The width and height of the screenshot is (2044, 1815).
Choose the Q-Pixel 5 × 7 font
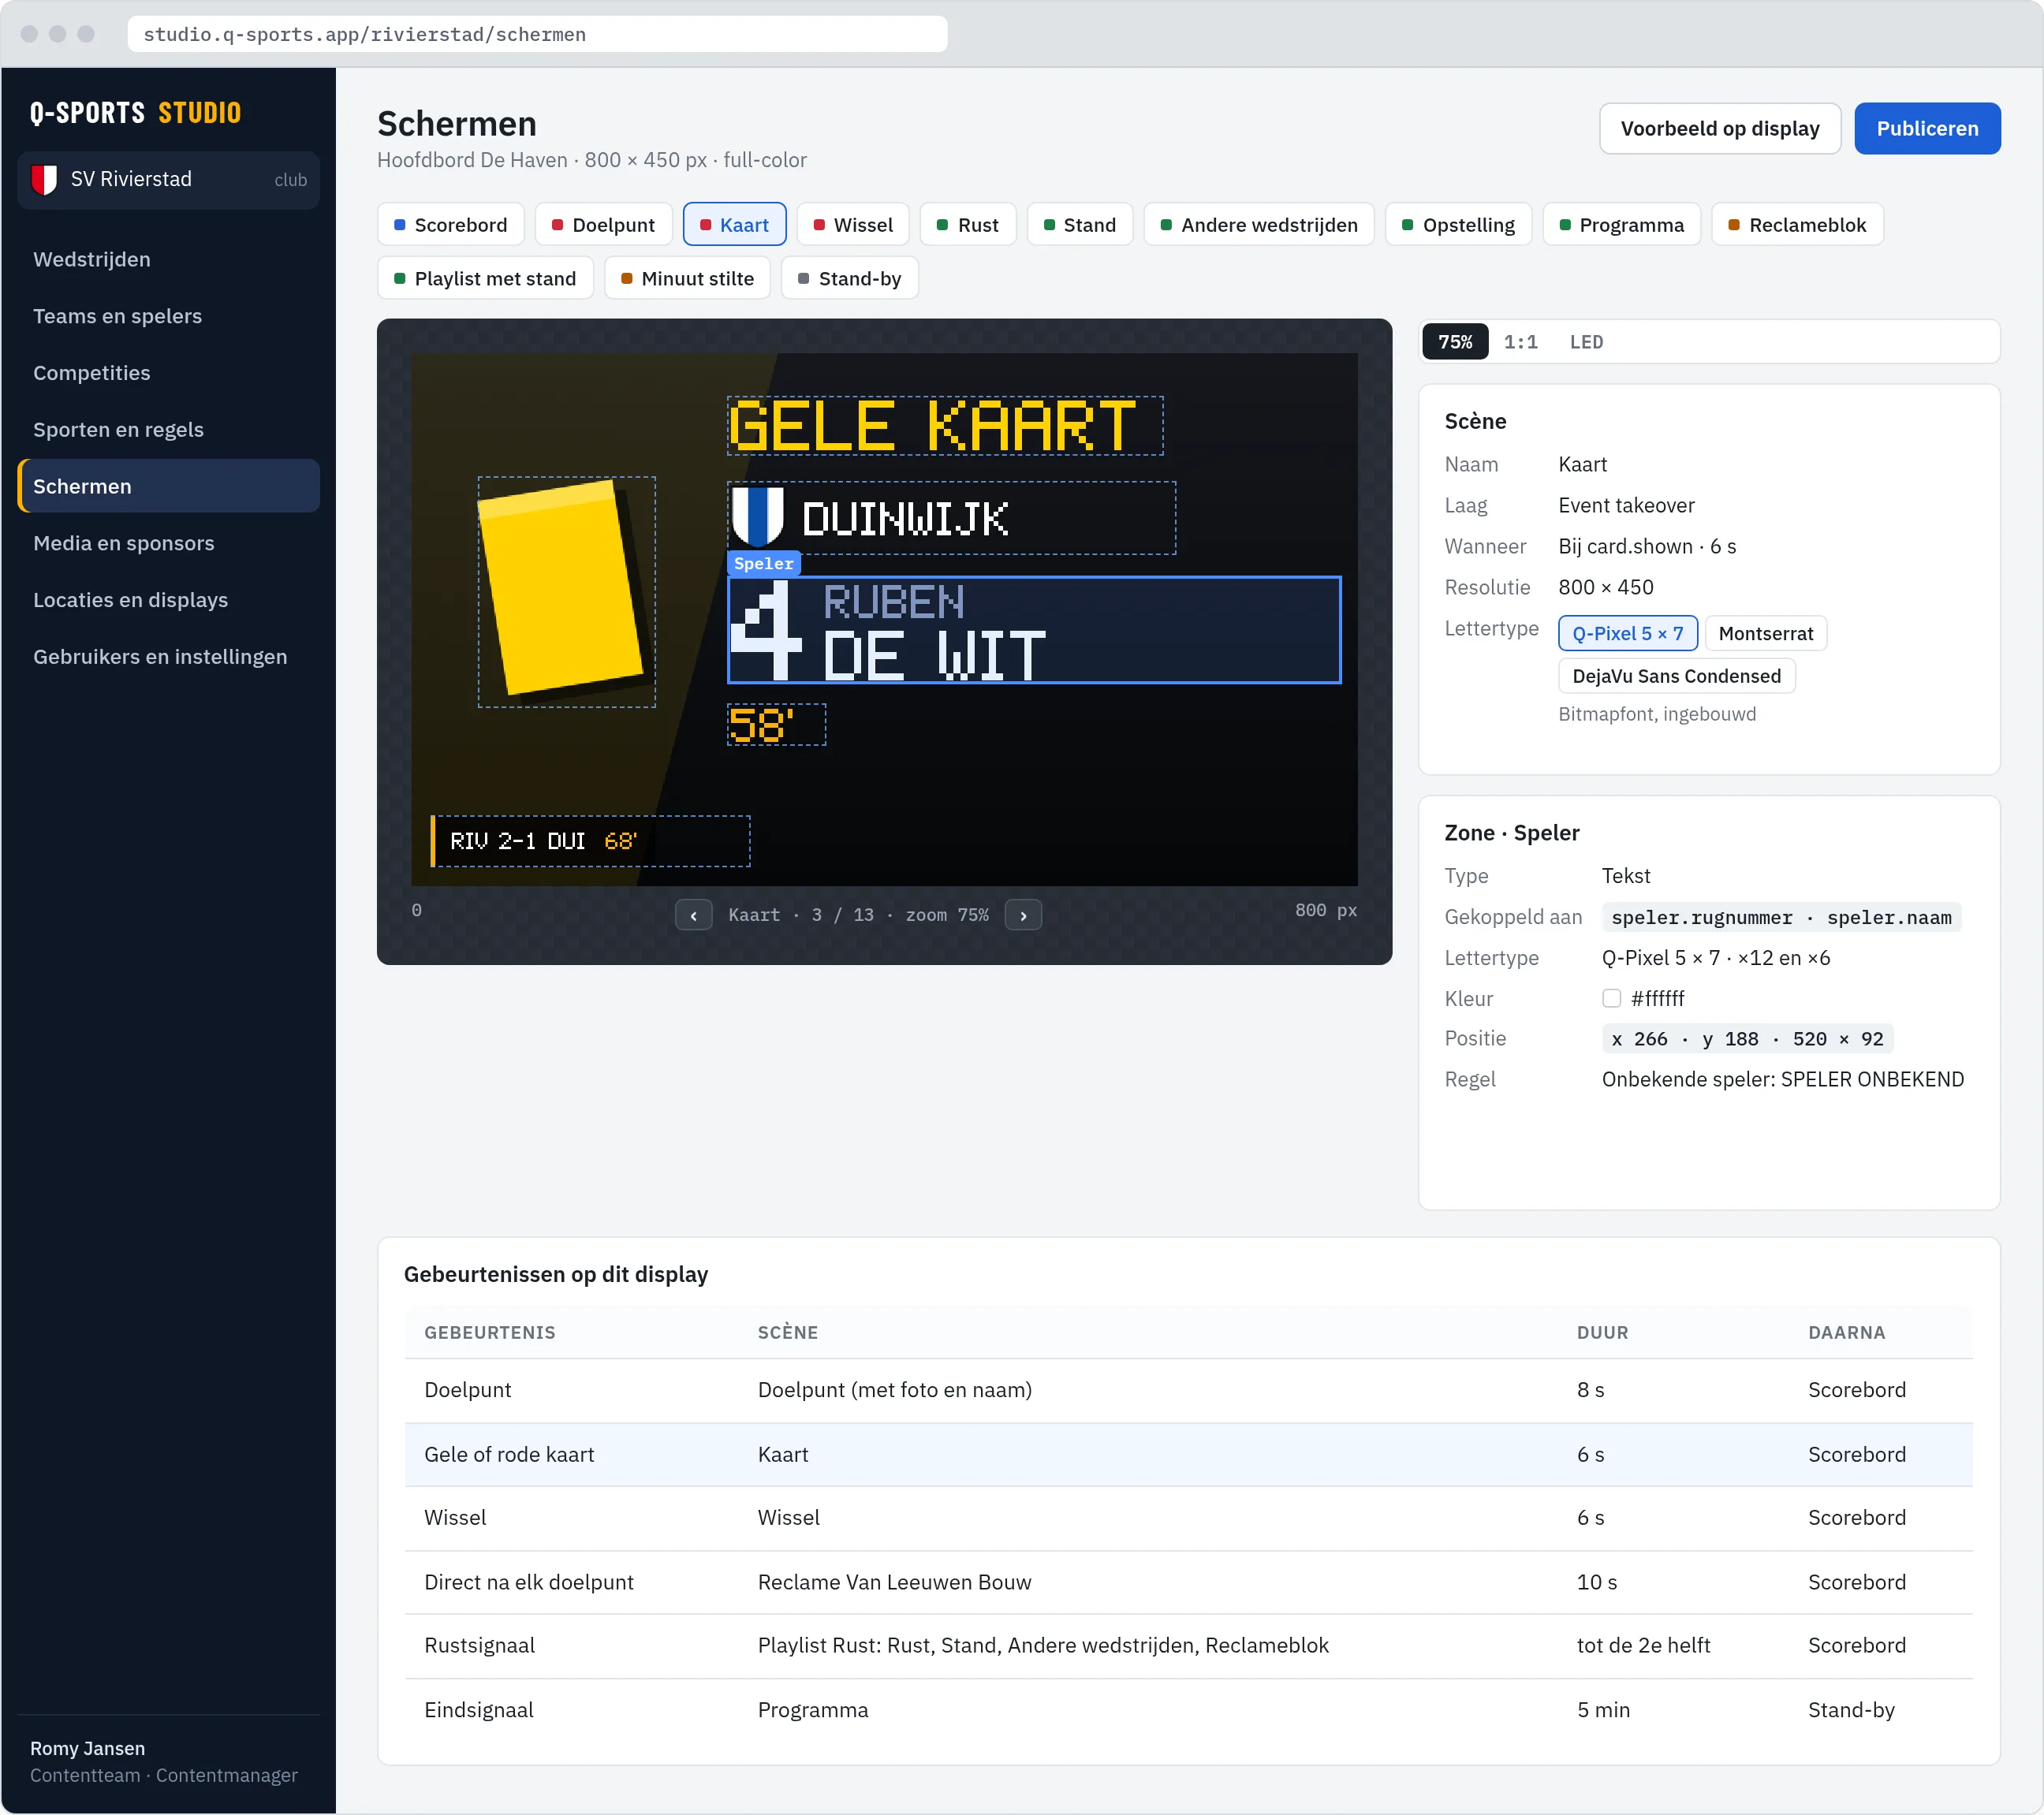click(1627, 633)
